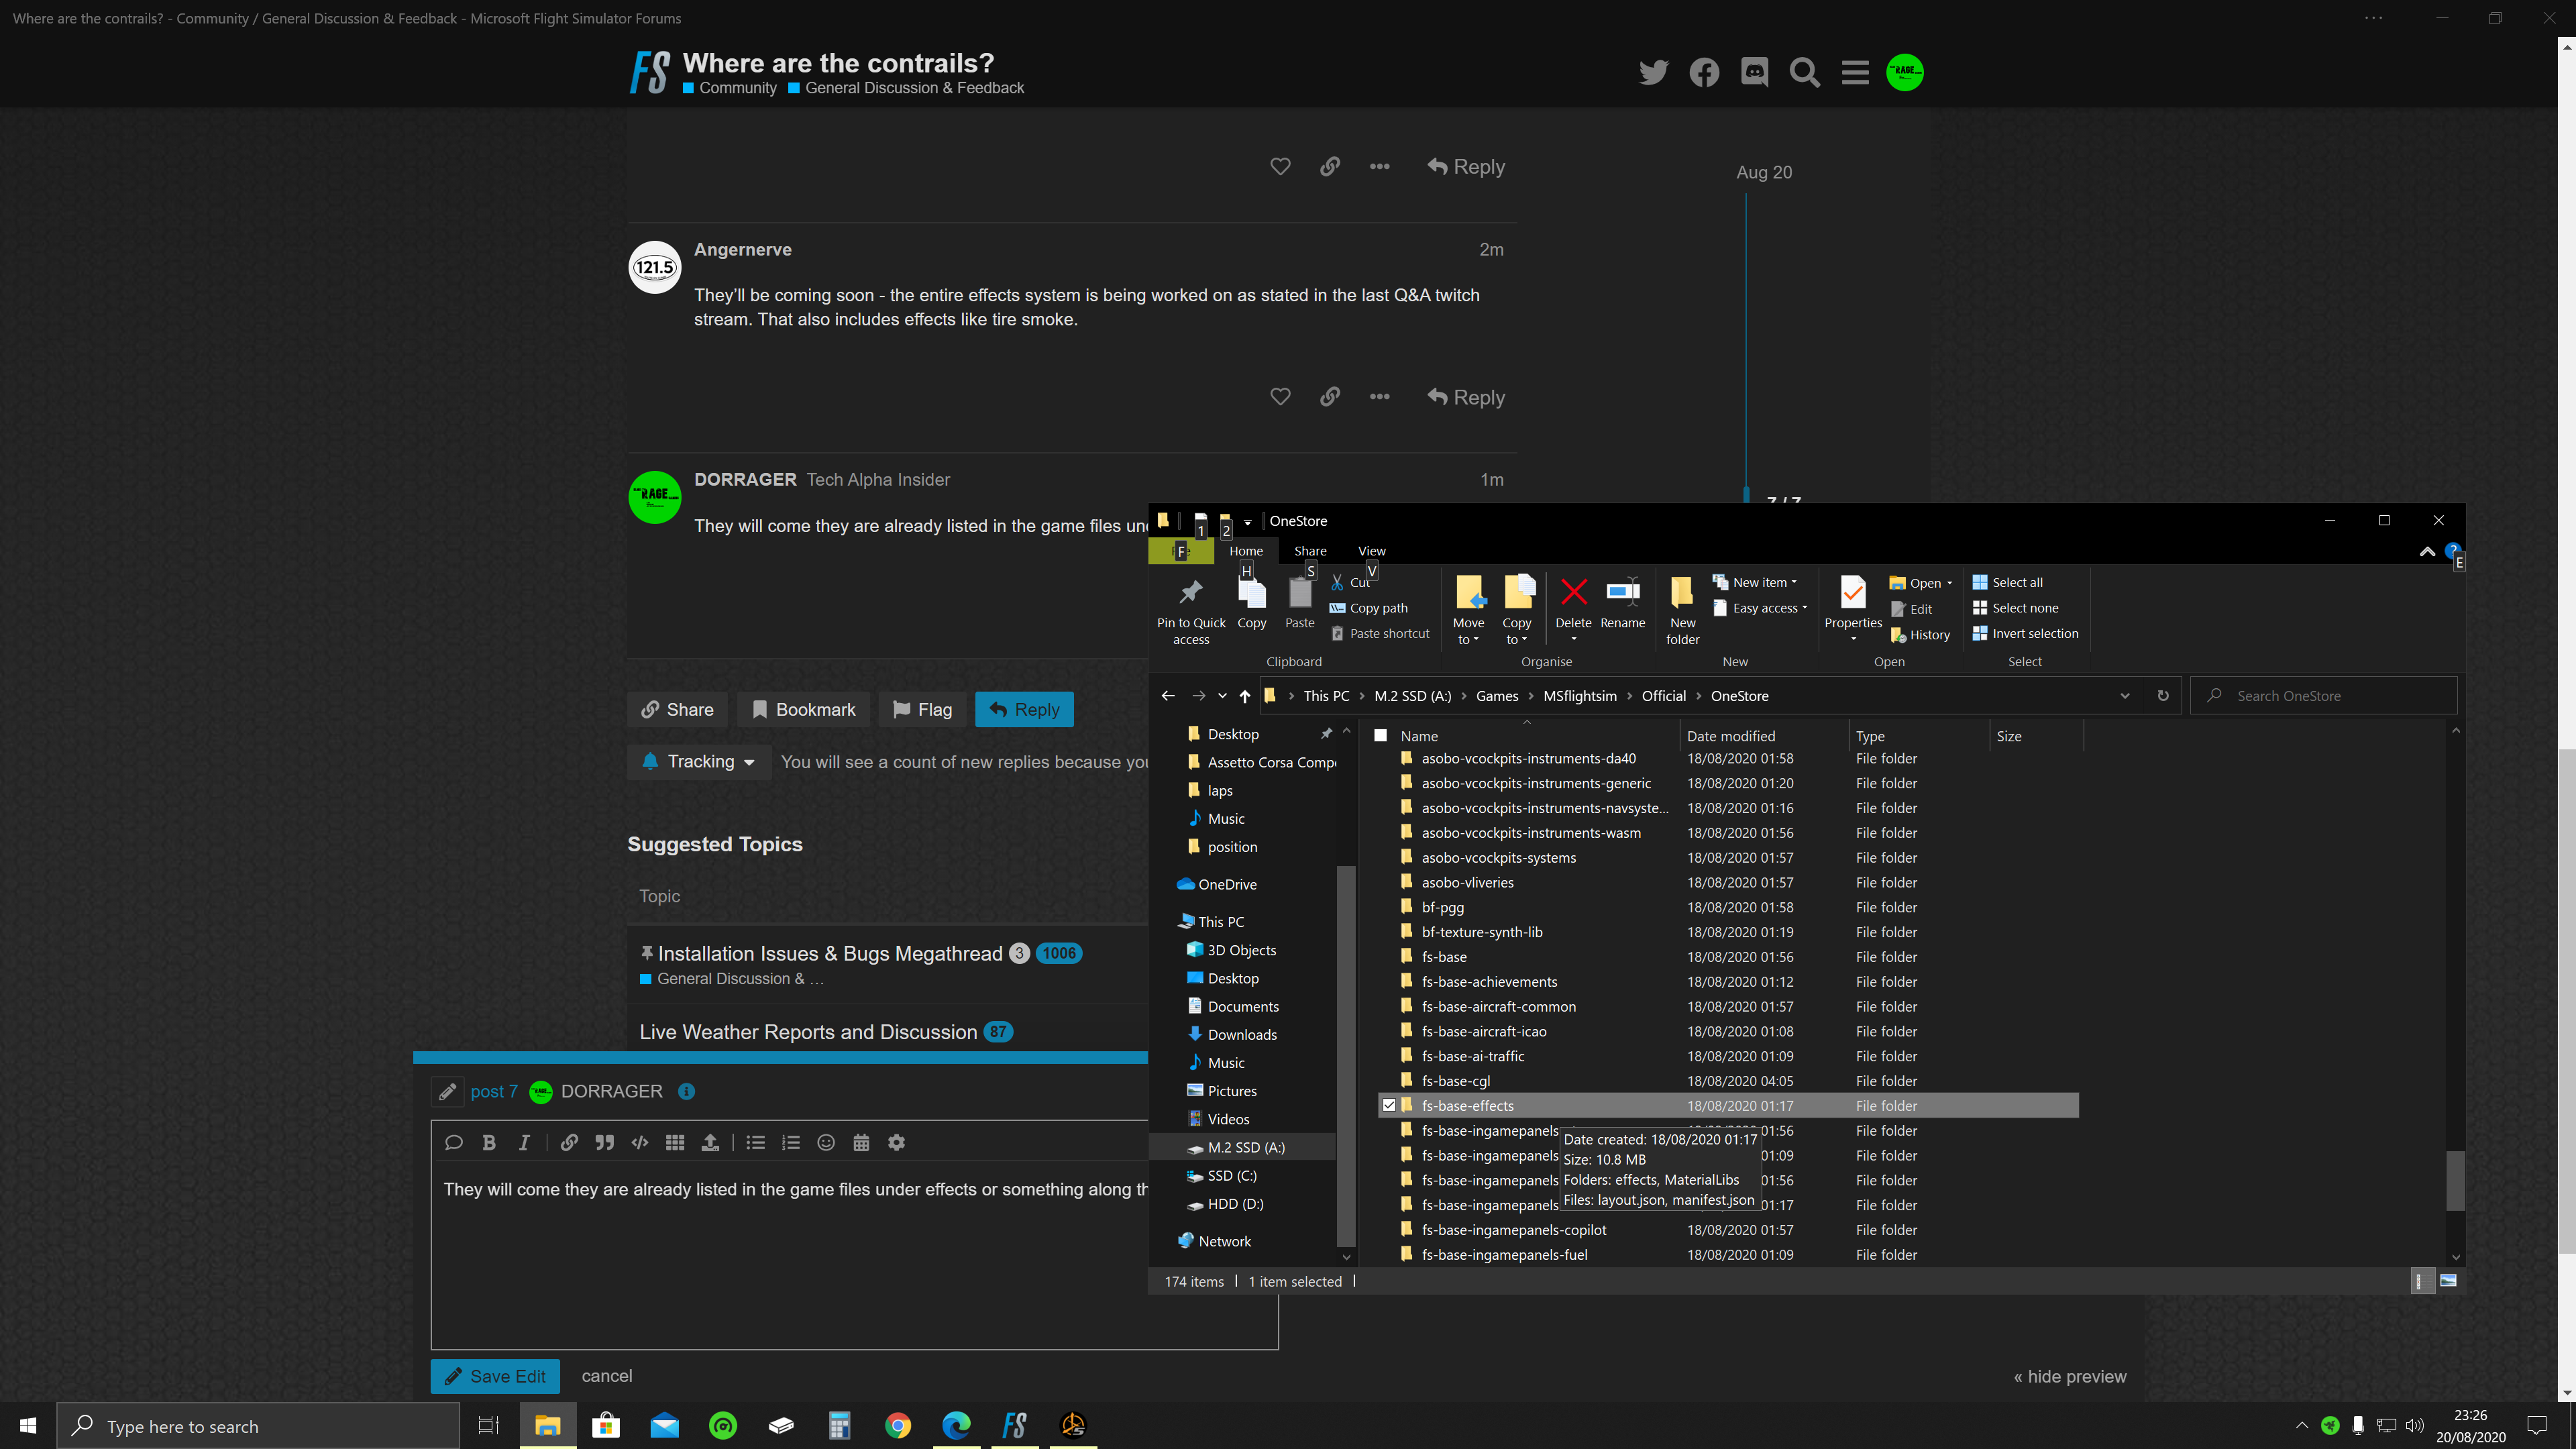This screenshot has width=2576, height=1449.
Task: Open the File tab in Explorer
Action: (1181, 551)
